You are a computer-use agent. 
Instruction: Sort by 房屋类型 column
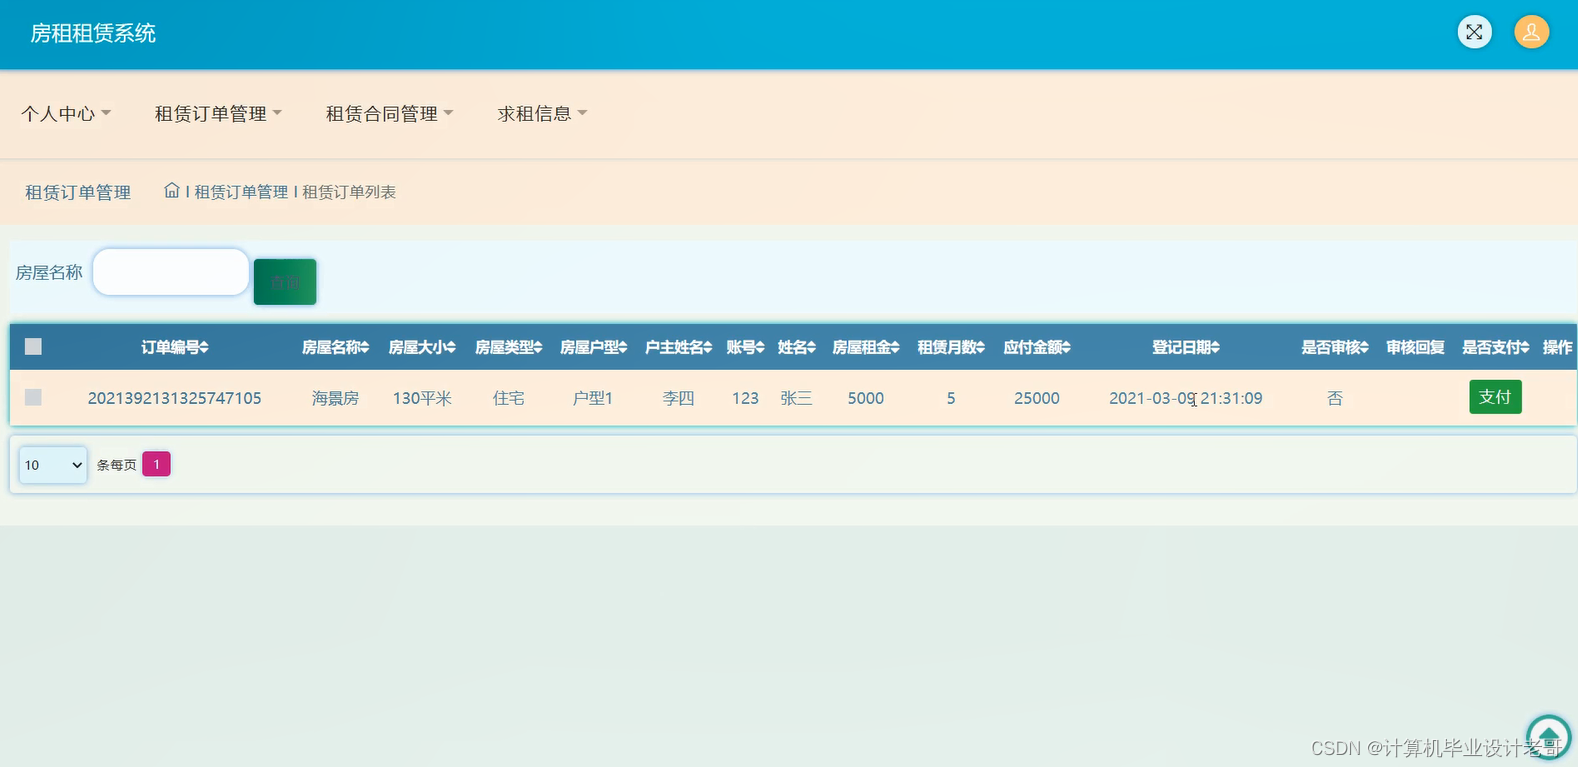coord(508,347)
